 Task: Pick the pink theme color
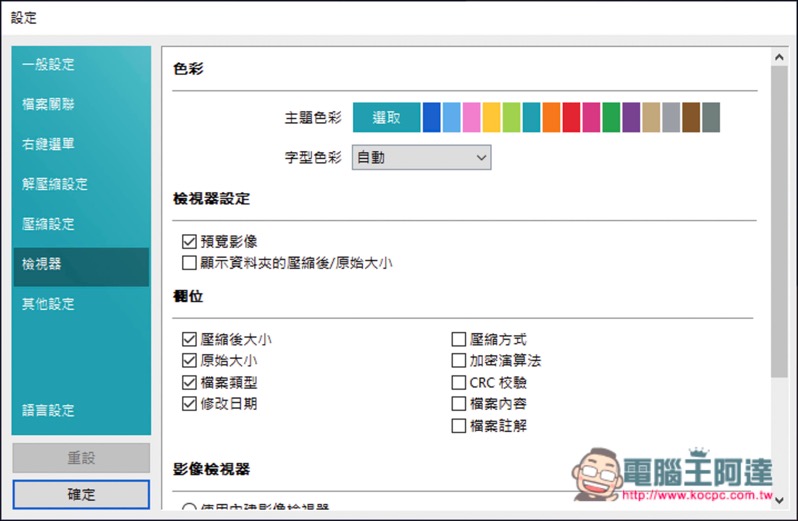[x=471, y=118]
